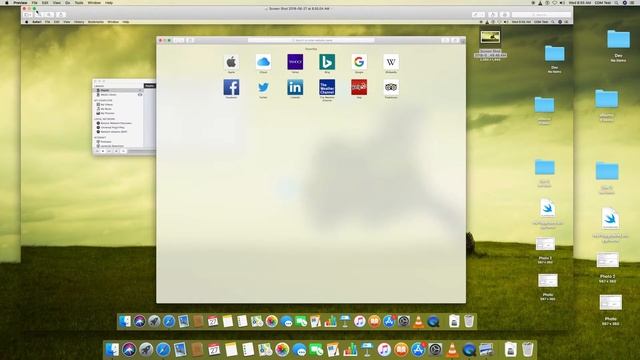The height and width of the screenshot is (360, 640).
Task: Click Safari window's share button
Action: pos(445,40)
